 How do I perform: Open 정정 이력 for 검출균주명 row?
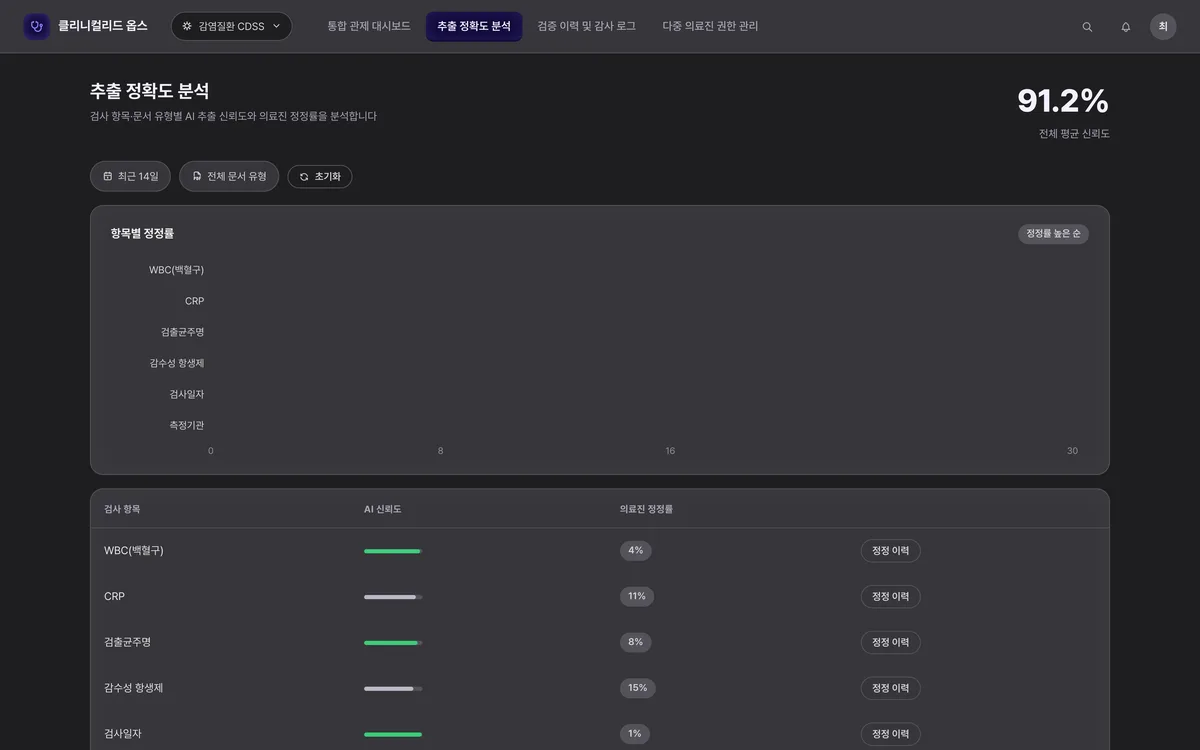(x=890, y=642)
